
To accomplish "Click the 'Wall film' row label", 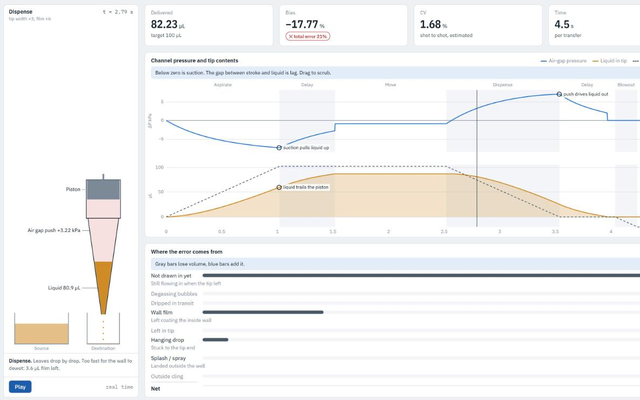I will (x=162, y=313).
